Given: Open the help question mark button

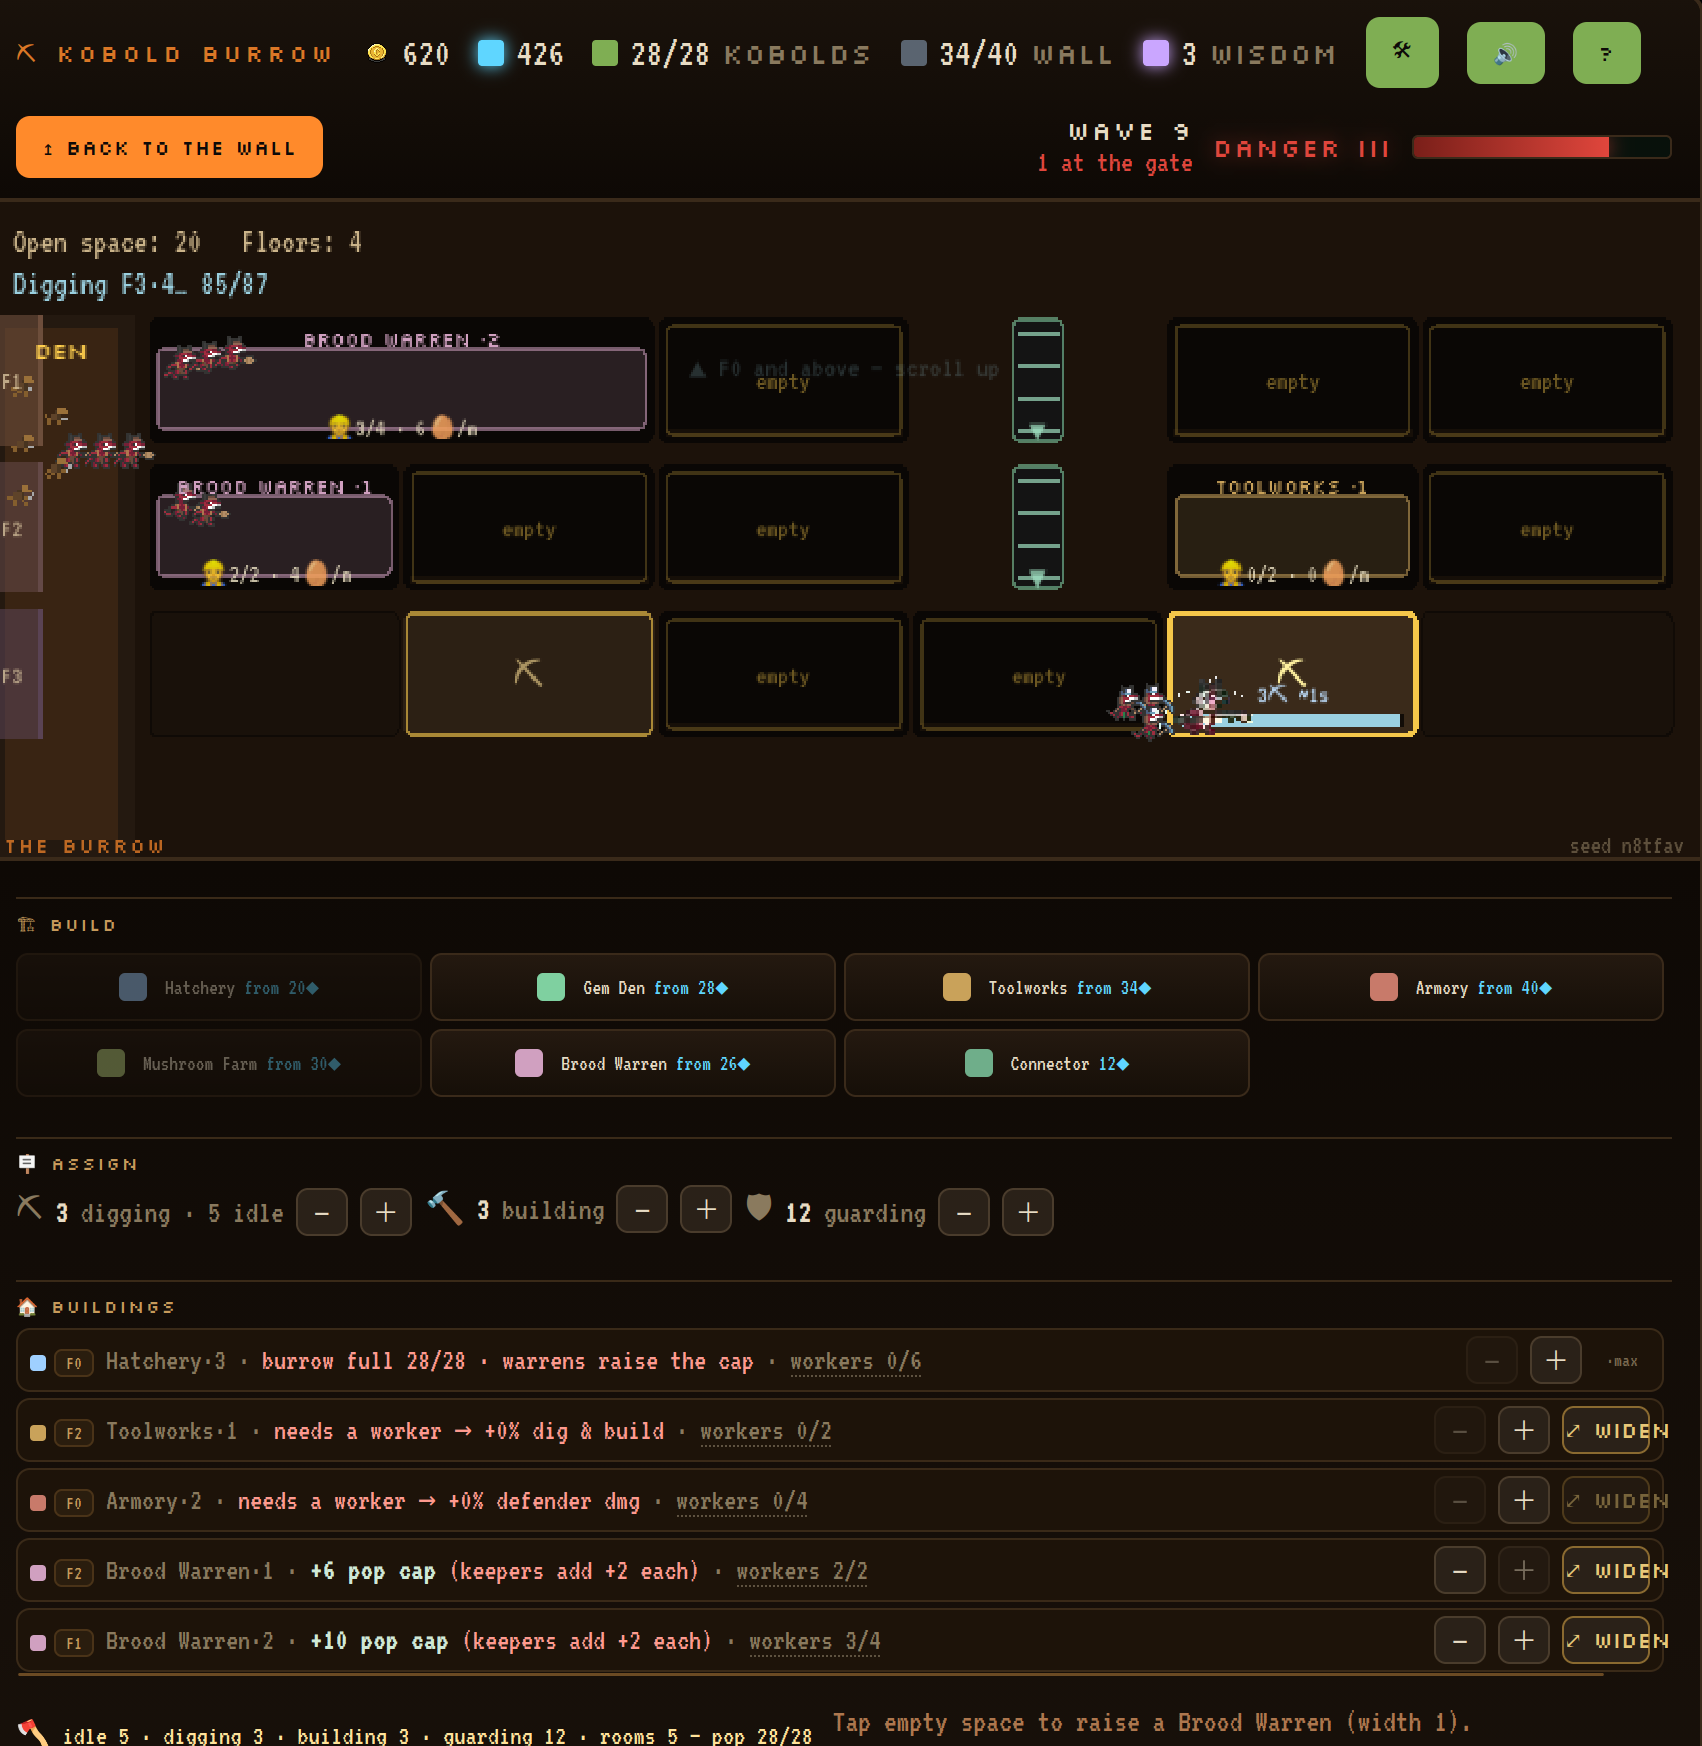Looking at the screenshot, I should tap(1606, 53).
